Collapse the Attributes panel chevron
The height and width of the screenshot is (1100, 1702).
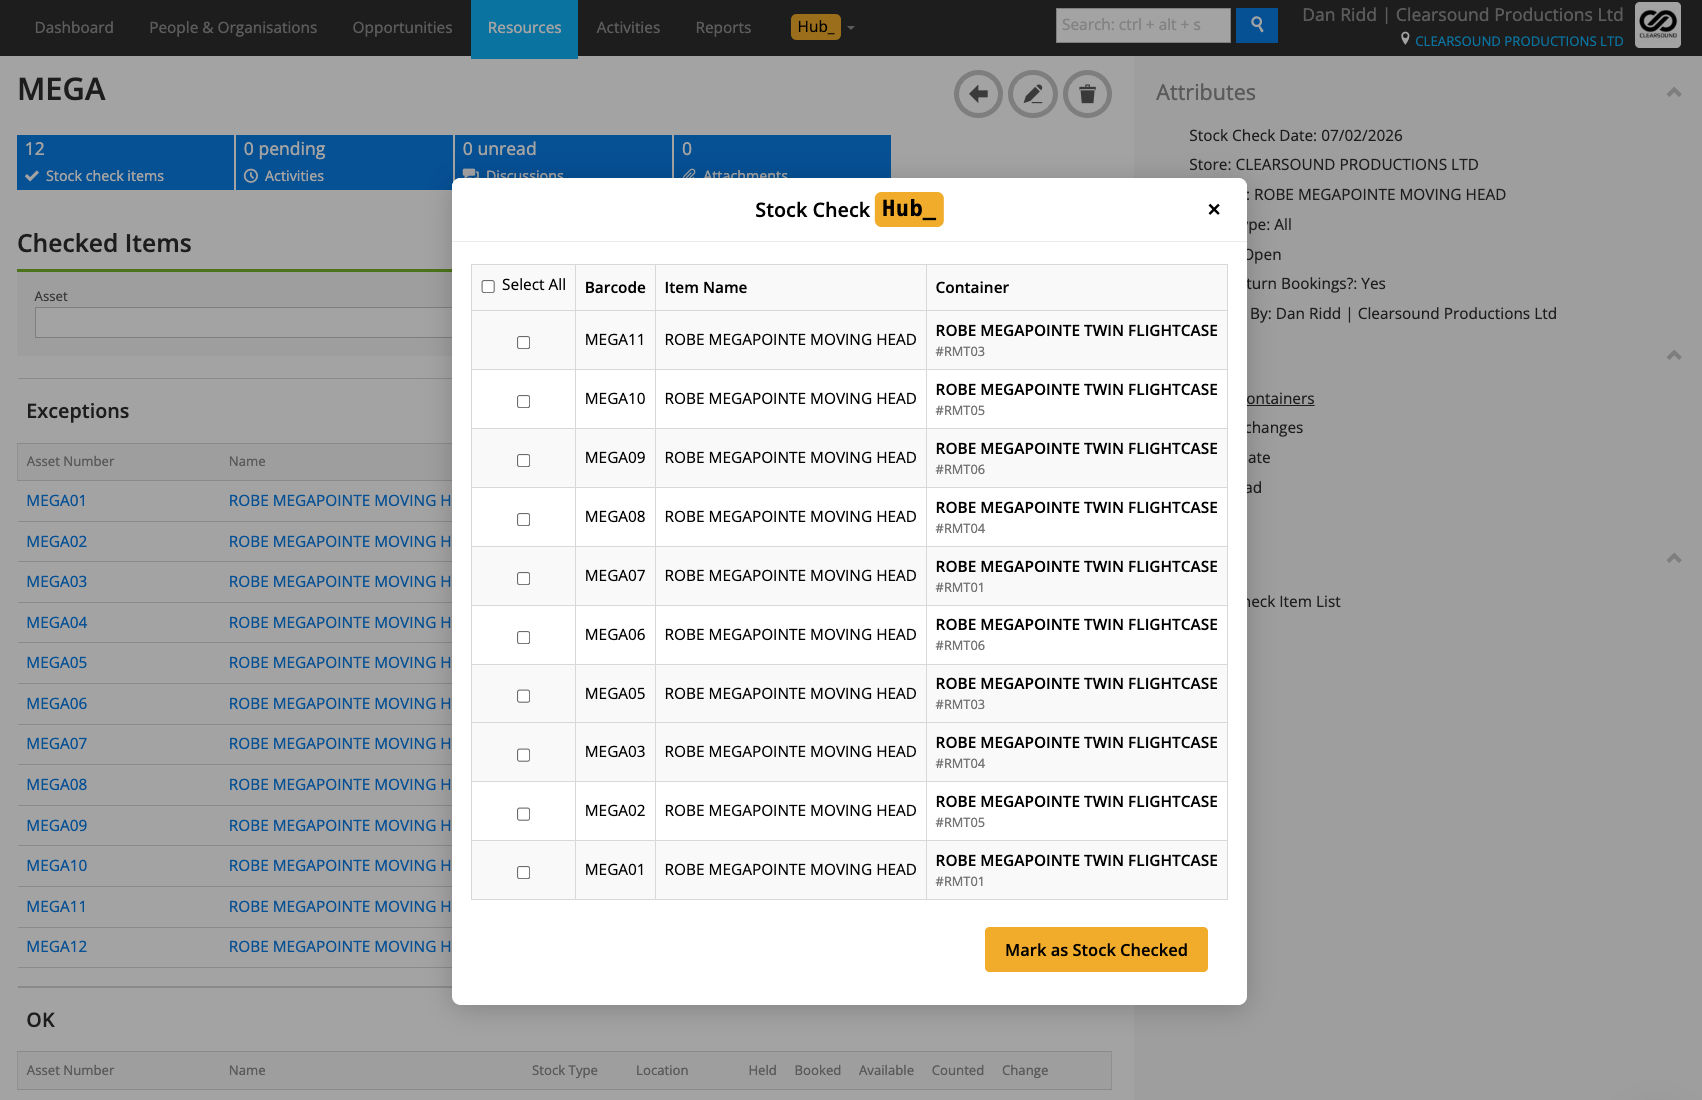[x=1673, y=92]
